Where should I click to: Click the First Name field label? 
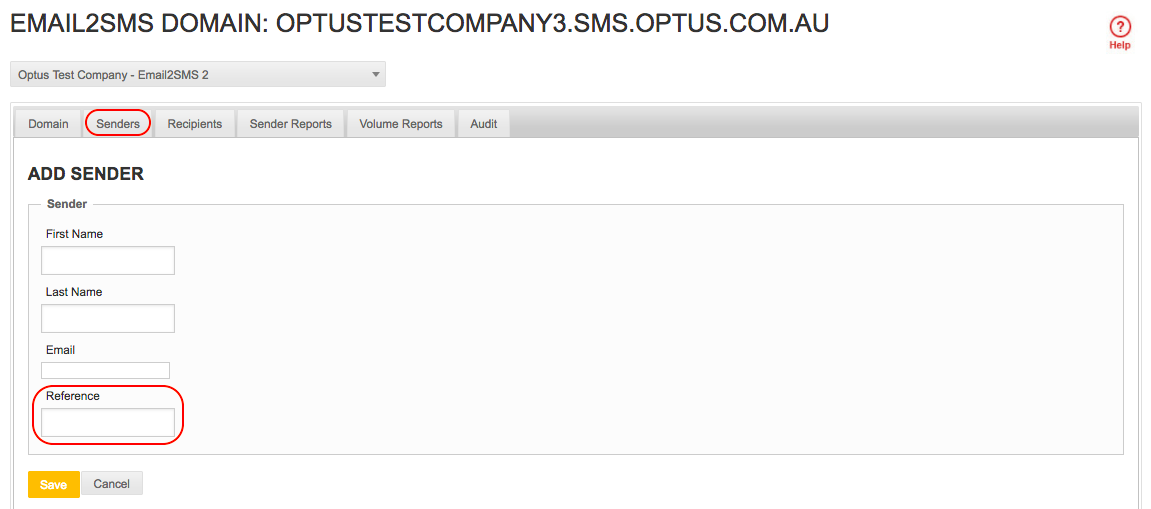point(74,234)
